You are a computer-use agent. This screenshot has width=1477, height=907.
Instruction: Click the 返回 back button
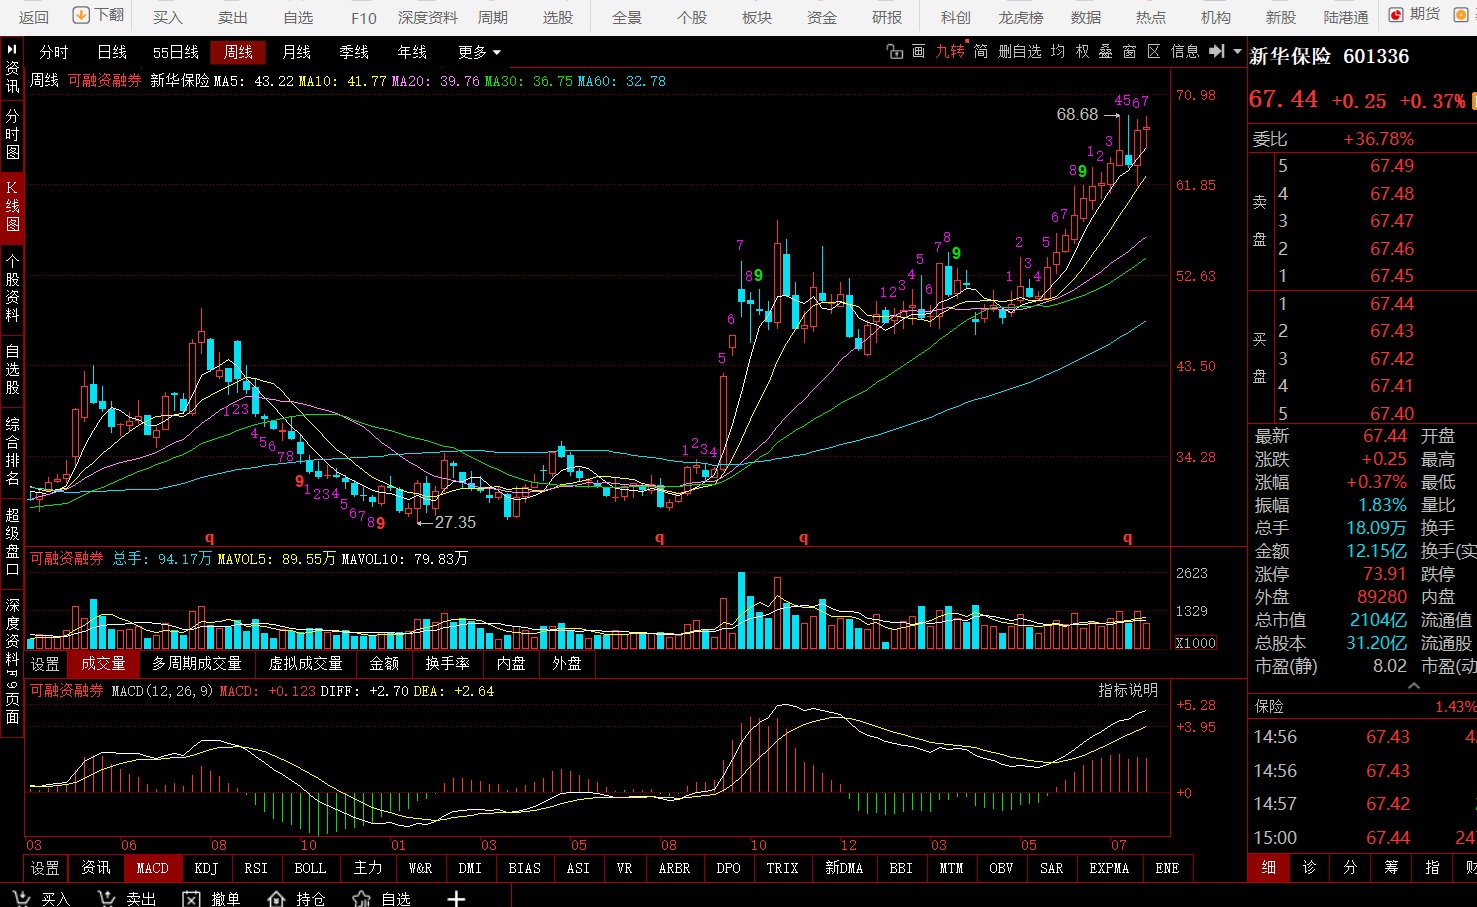click(33, 17)
